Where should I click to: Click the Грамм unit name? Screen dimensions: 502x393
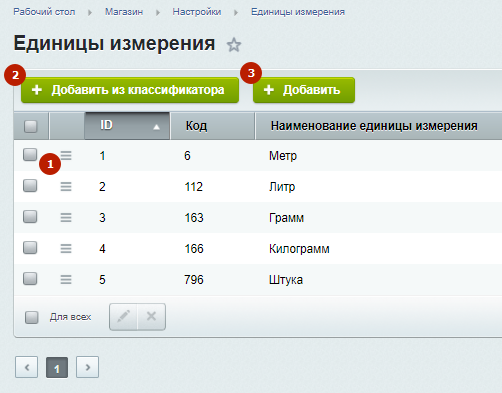tap(286, 218)
